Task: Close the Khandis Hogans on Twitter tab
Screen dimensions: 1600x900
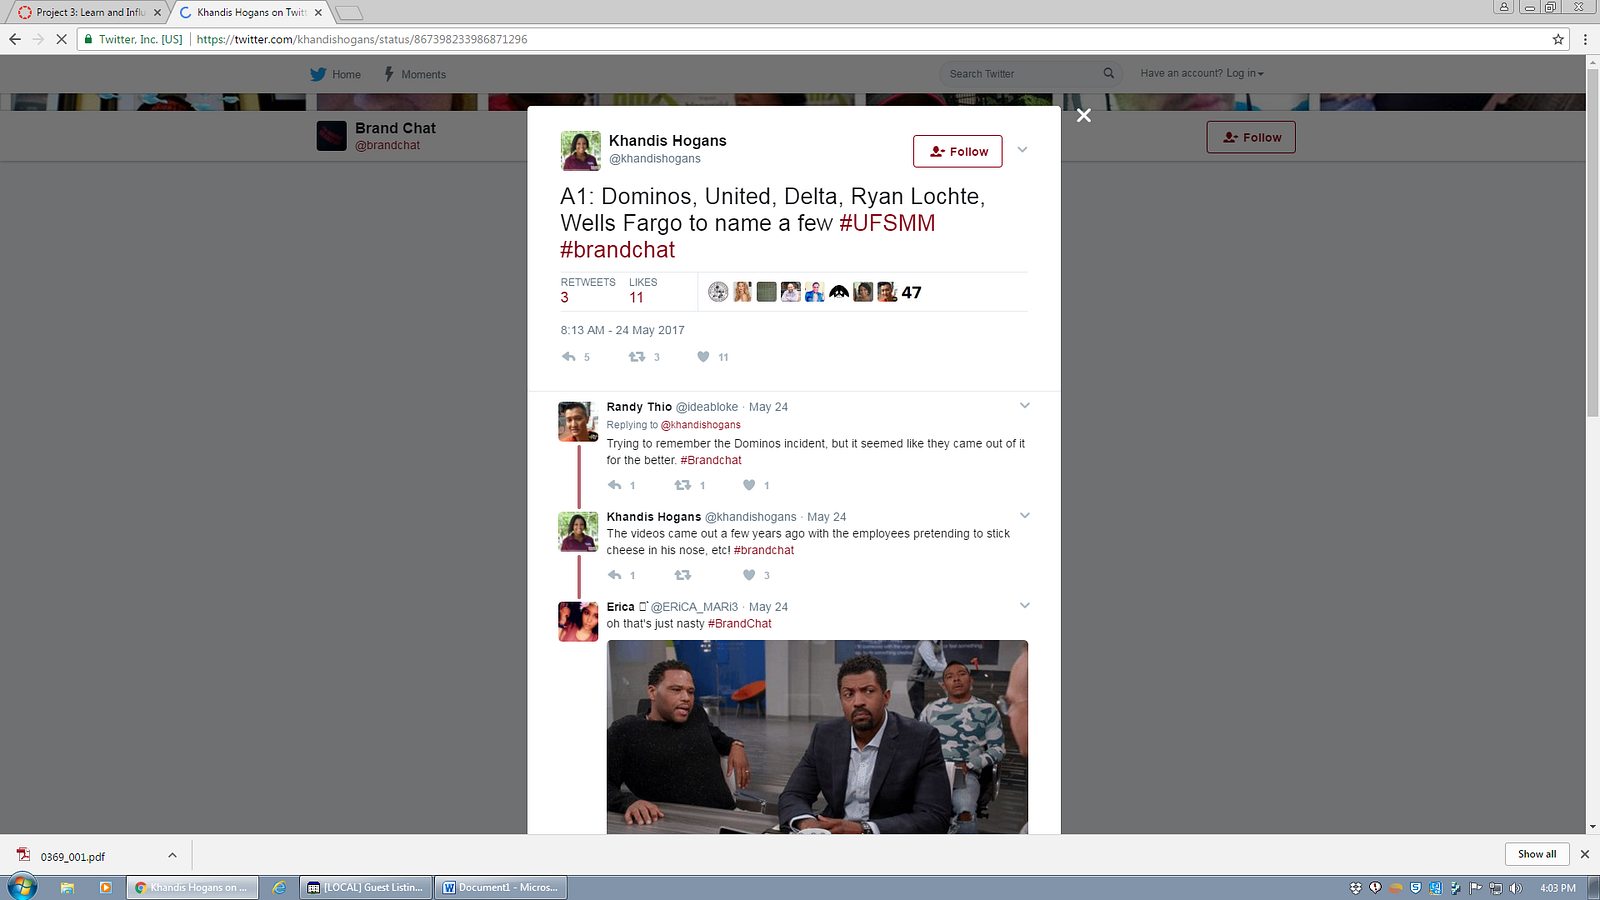Action: click(318, 13)
